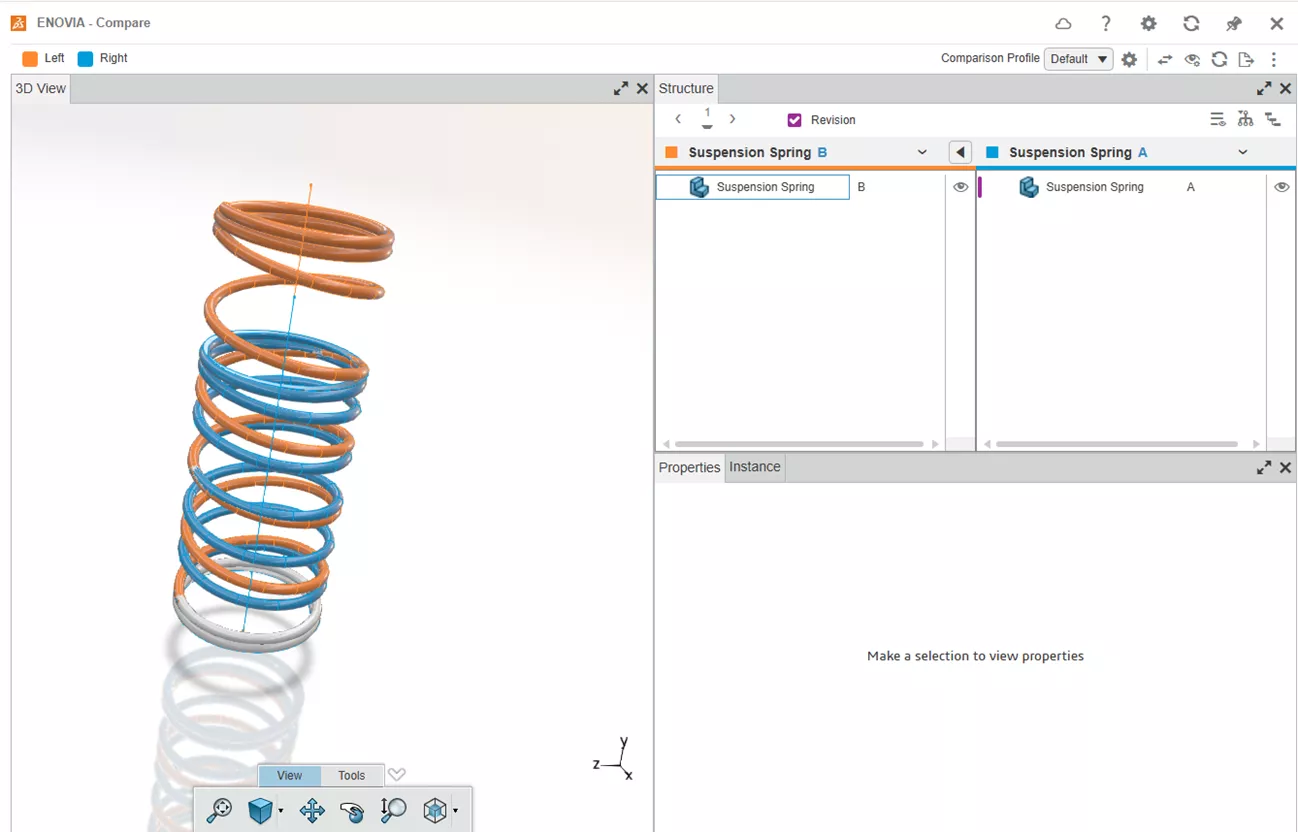Activate the Pan tool in the view toolbar
This screenshot has width=1298, height=832.
click(x=311, y=810)
